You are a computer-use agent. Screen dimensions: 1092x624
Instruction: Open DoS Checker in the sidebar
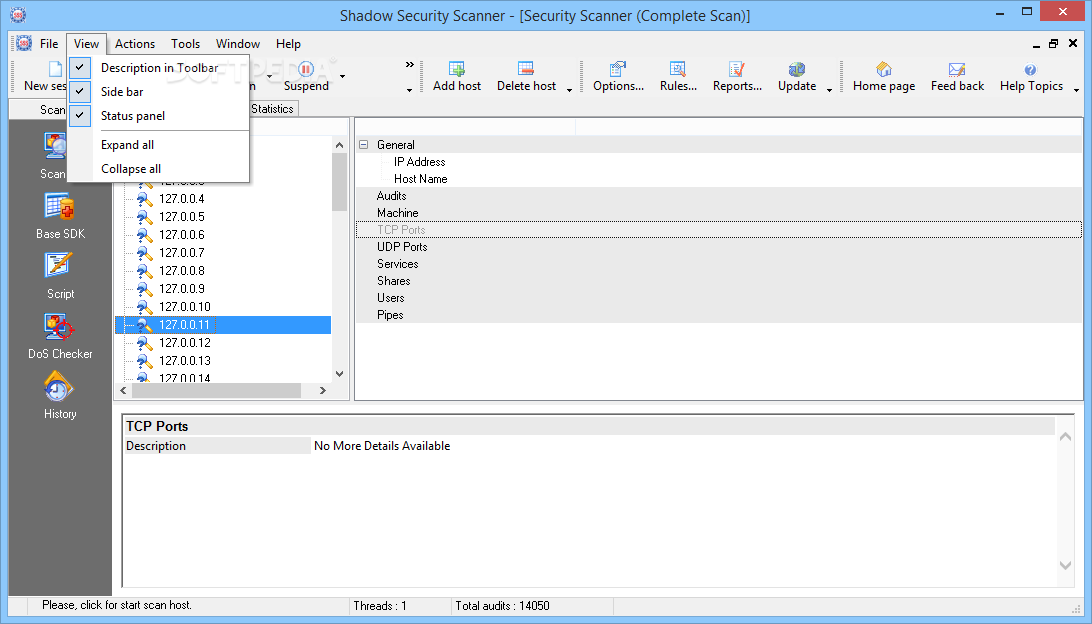[59, 326]
